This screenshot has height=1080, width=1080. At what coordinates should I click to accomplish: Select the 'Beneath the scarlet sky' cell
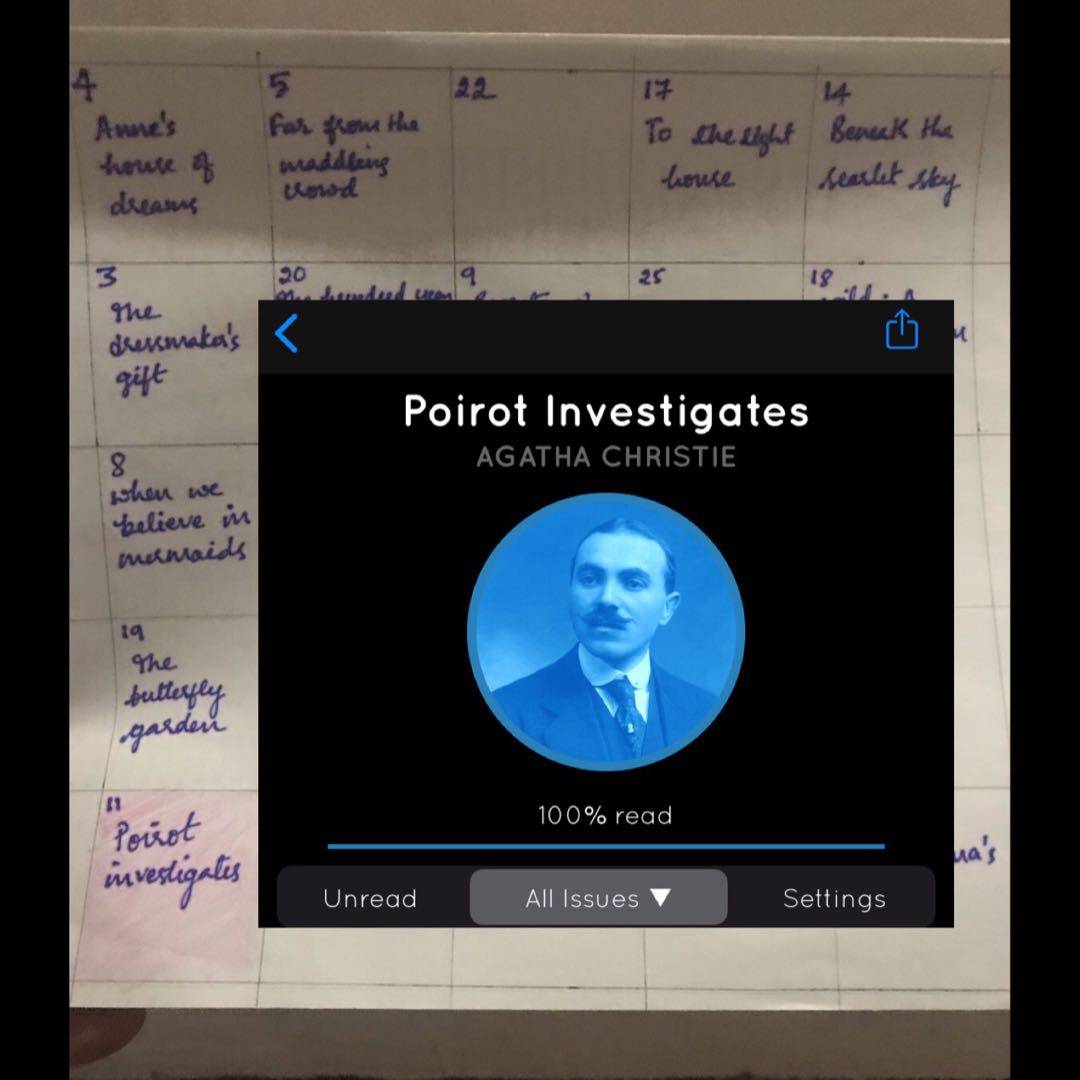888,158
